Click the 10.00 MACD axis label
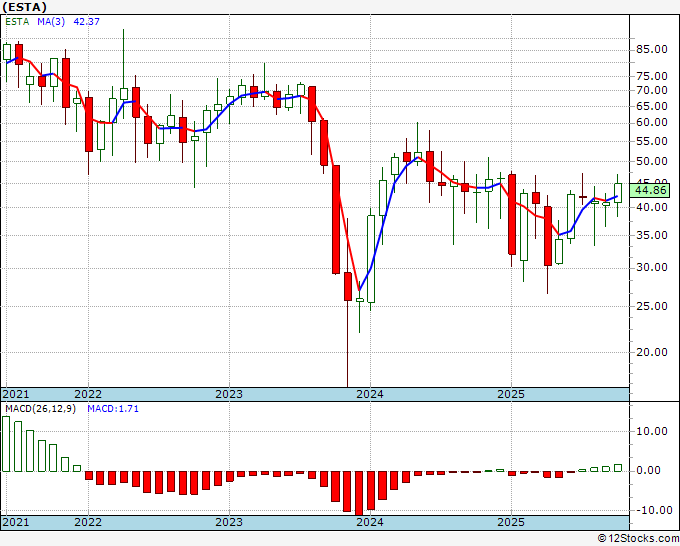The height and width of the screenshot is (546, 680). coord(651,431)
